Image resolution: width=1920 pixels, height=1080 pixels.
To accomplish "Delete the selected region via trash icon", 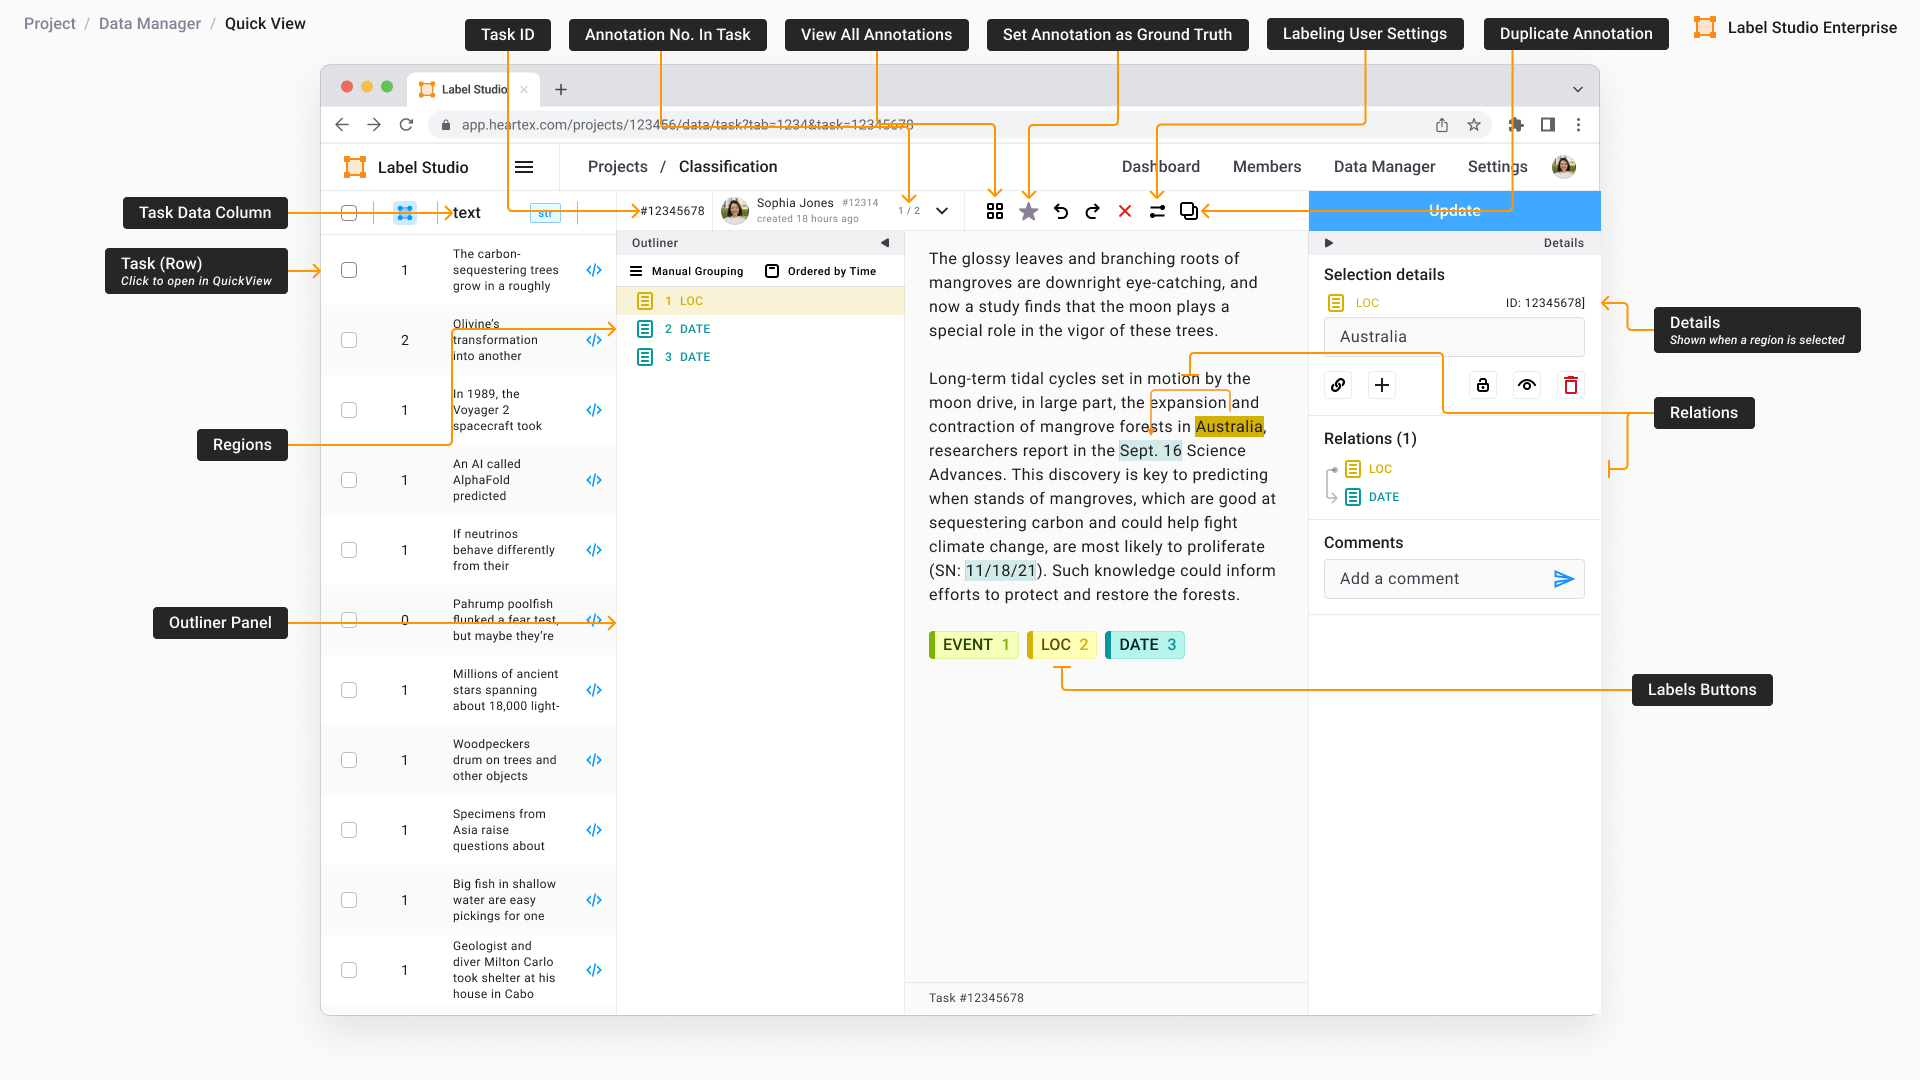I will pos(1570,385).
